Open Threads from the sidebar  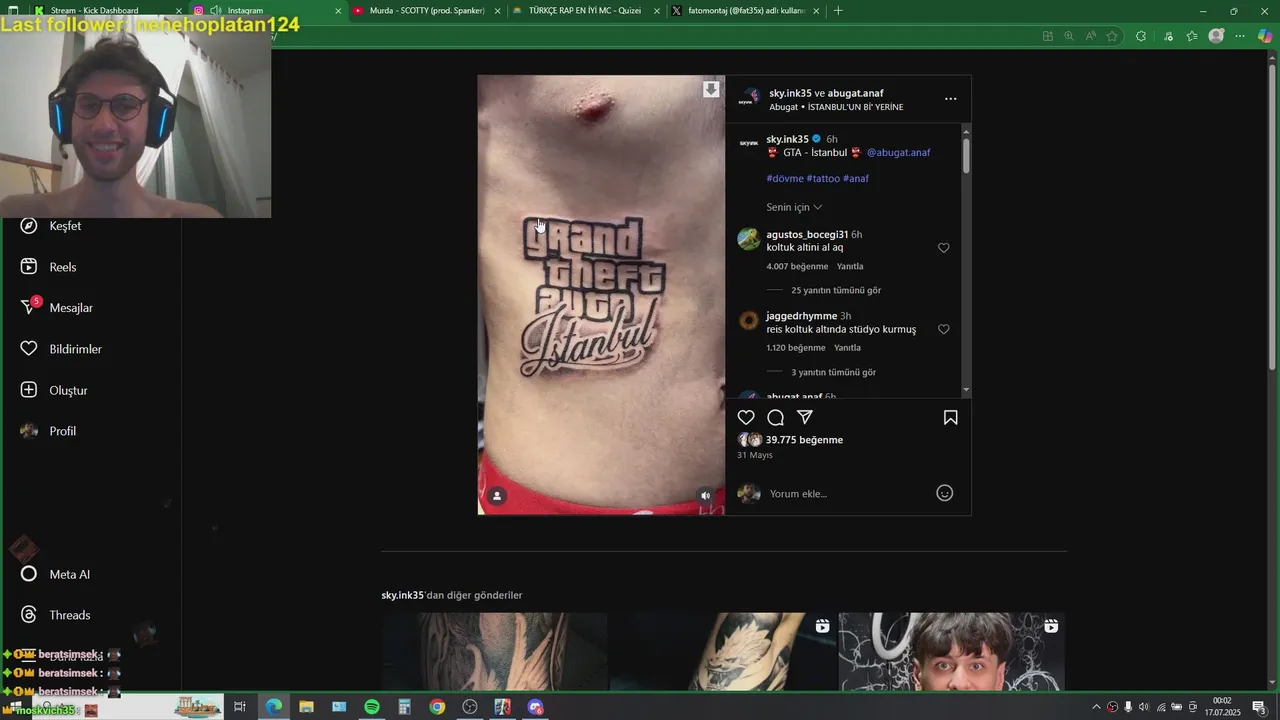click(x=56, y=615)
